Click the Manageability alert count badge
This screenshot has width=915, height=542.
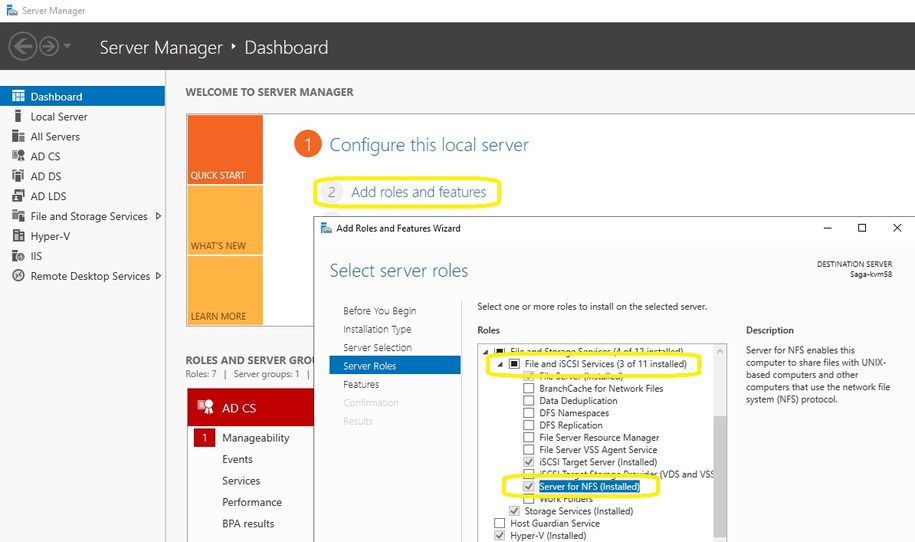point(204,438)
